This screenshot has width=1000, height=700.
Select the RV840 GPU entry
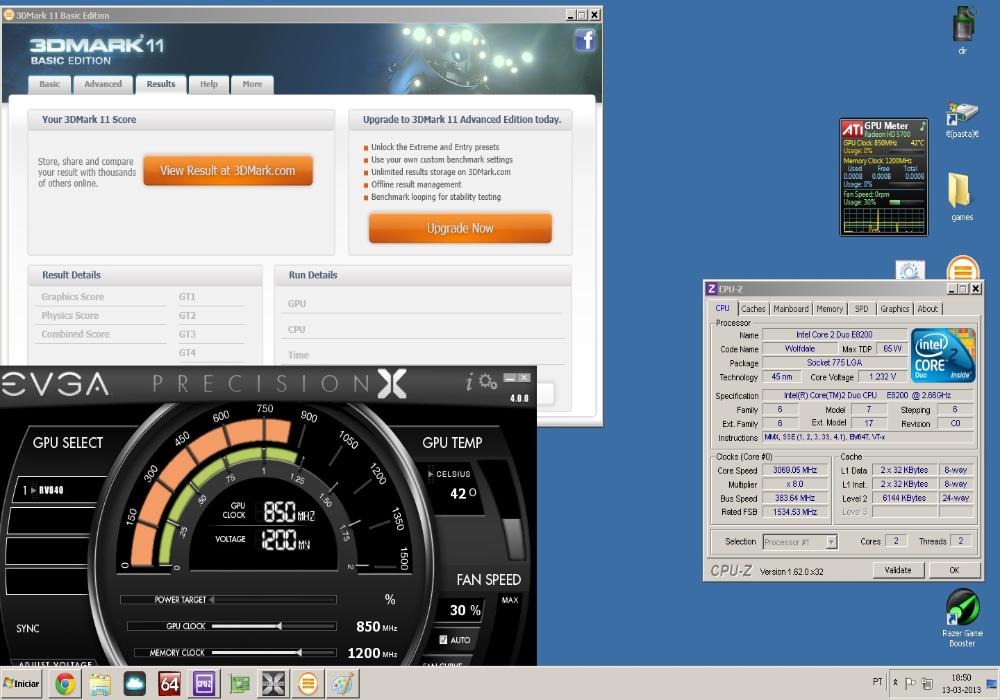[x=57, y=490]
